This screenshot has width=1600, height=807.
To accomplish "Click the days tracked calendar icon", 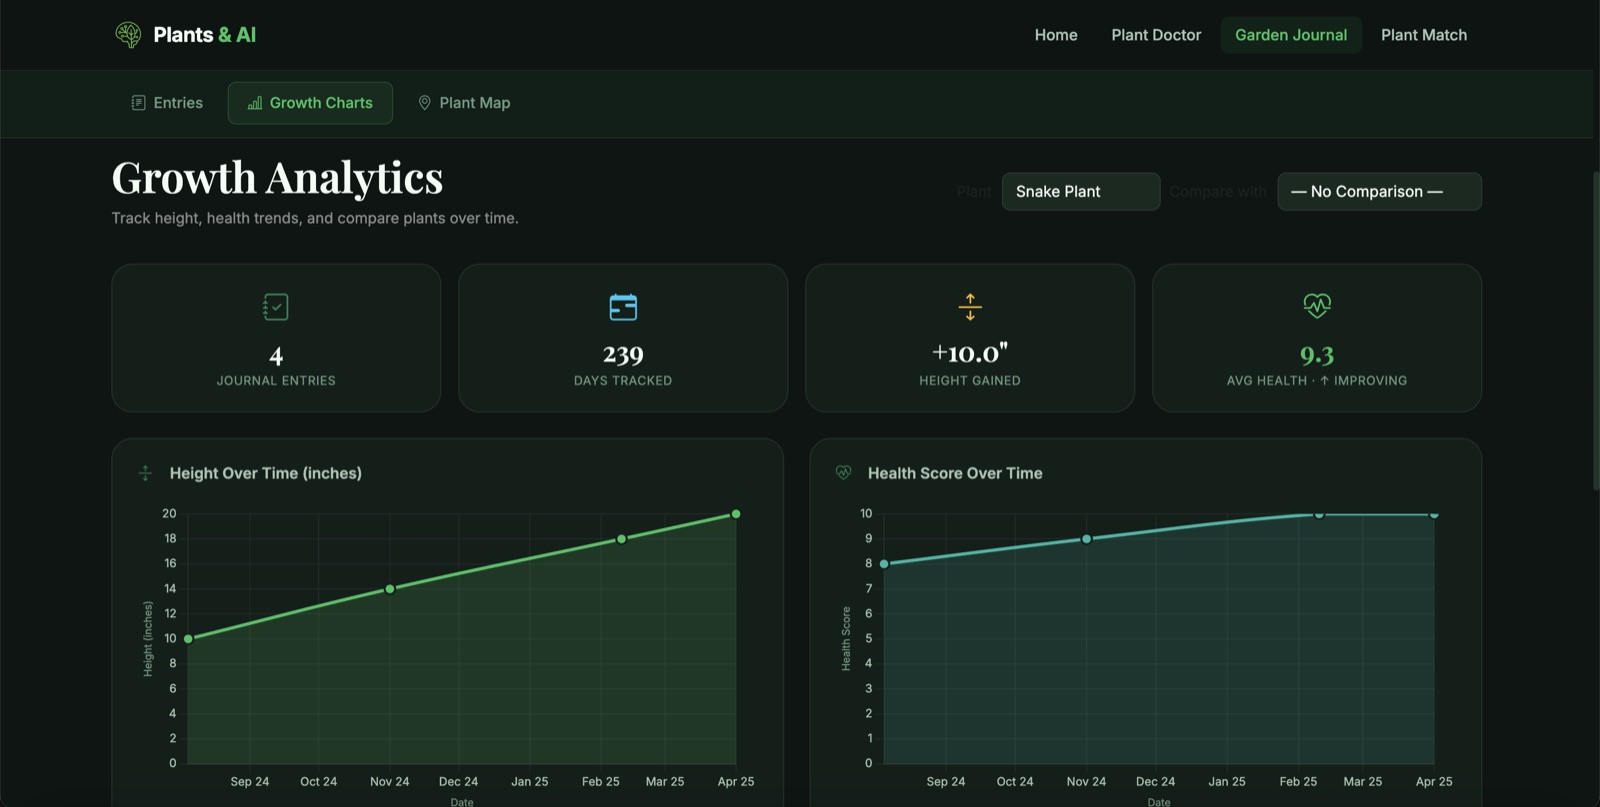I will tap(623, 307).
